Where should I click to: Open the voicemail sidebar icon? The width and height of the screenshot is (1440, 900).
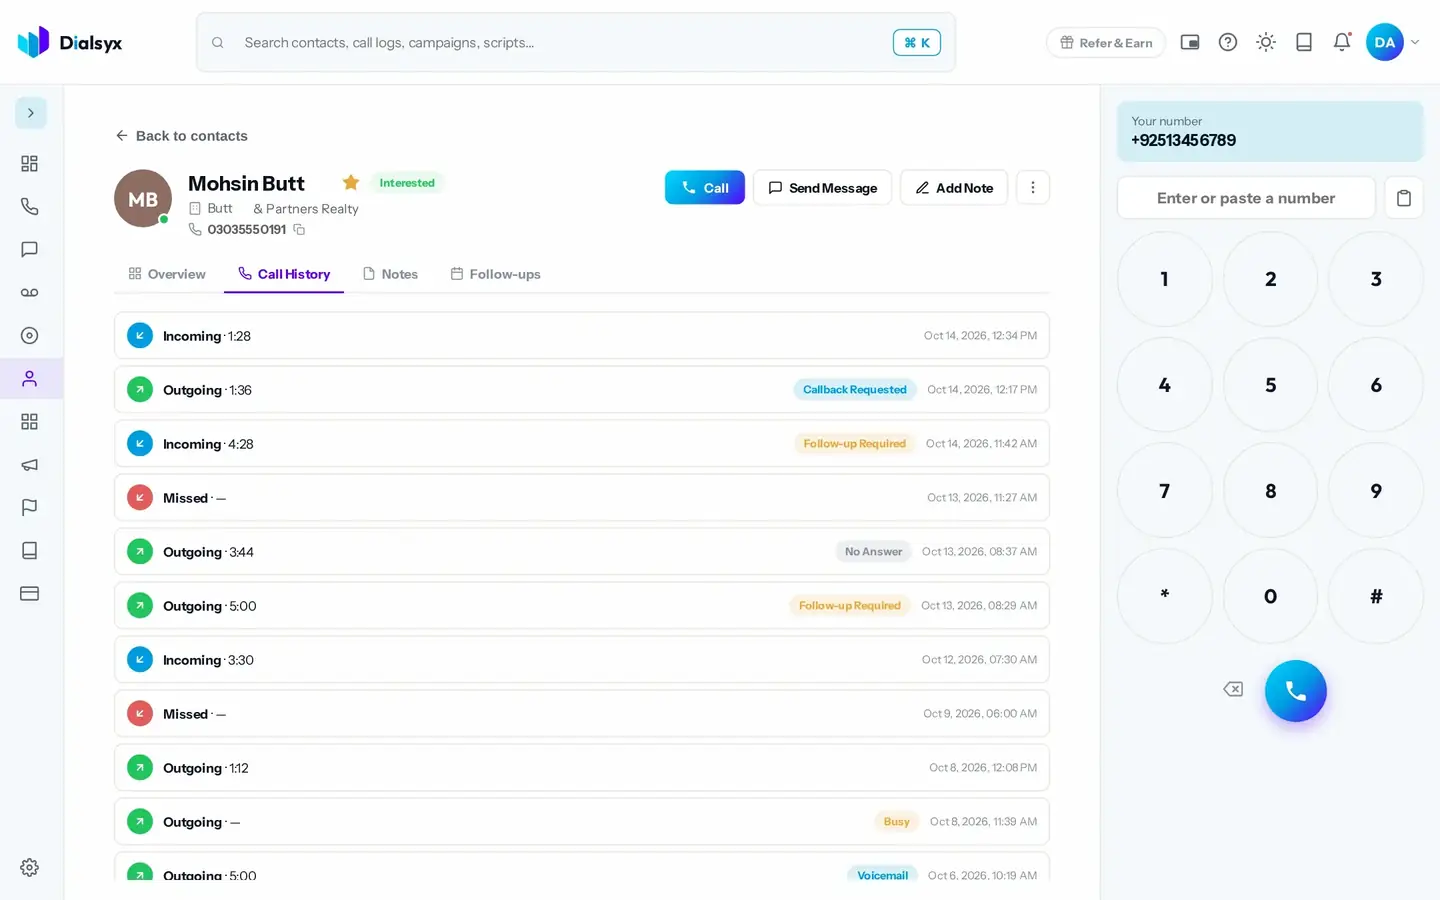pos(30,292)
